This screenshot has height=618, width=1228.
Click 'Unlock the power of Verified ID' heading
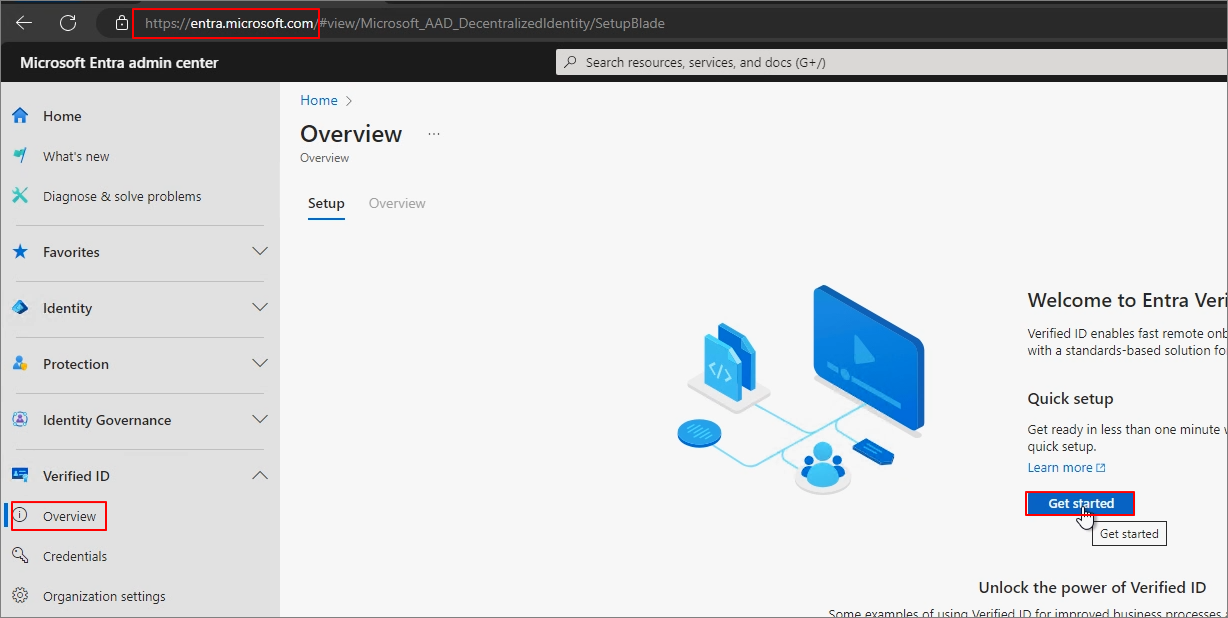pyautogui.click(x=1092, y=588)
